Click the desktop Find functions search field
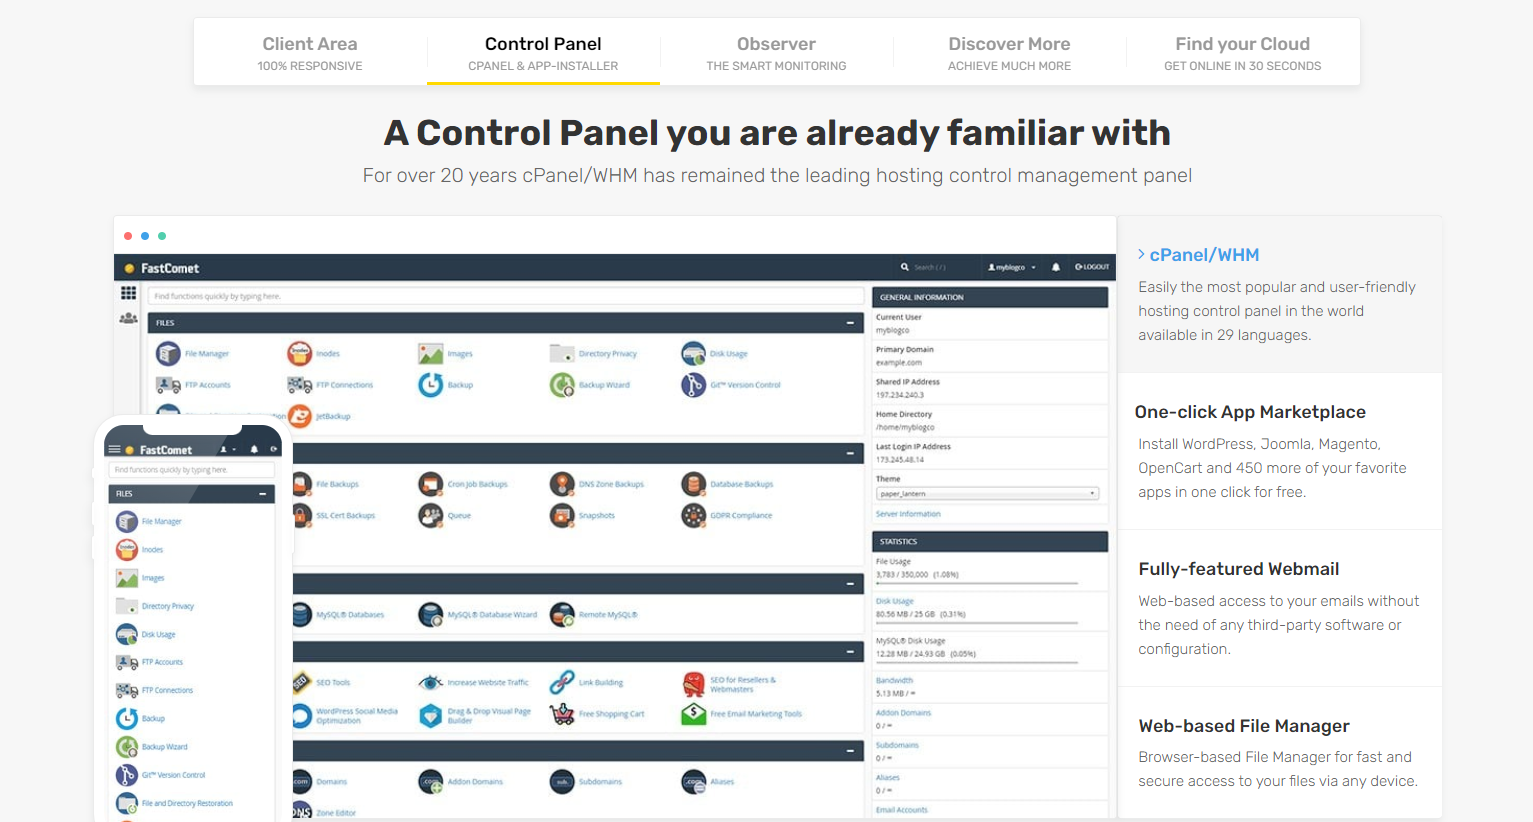The height and width of the screenshot is (822, 1533). coord(506,296)
